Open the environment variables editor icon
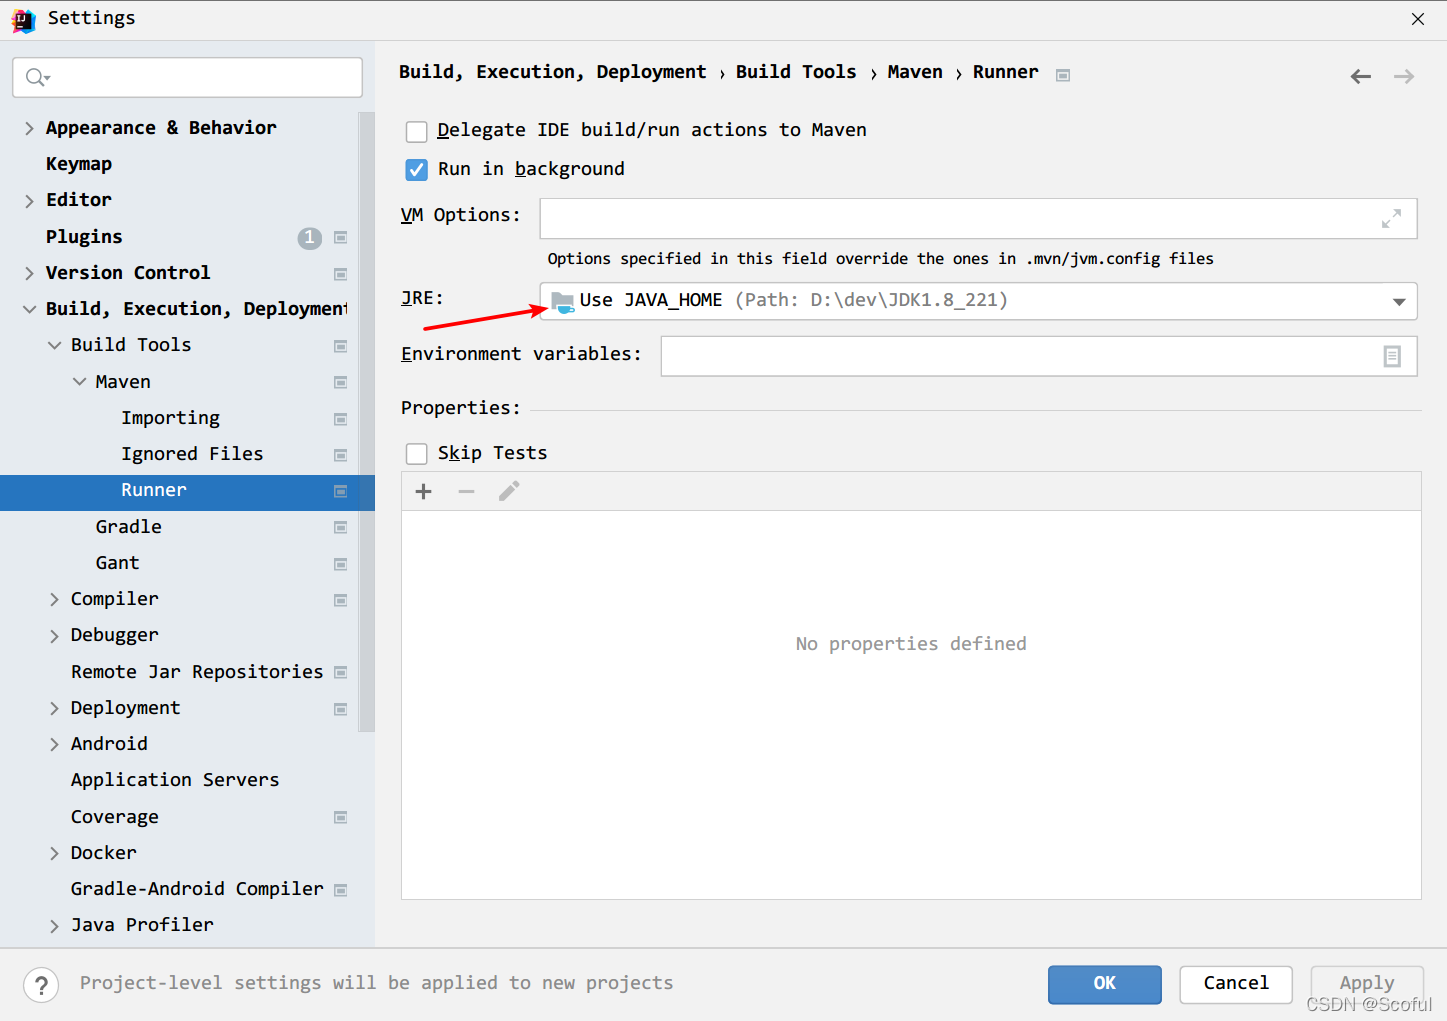 point(1392,356)
